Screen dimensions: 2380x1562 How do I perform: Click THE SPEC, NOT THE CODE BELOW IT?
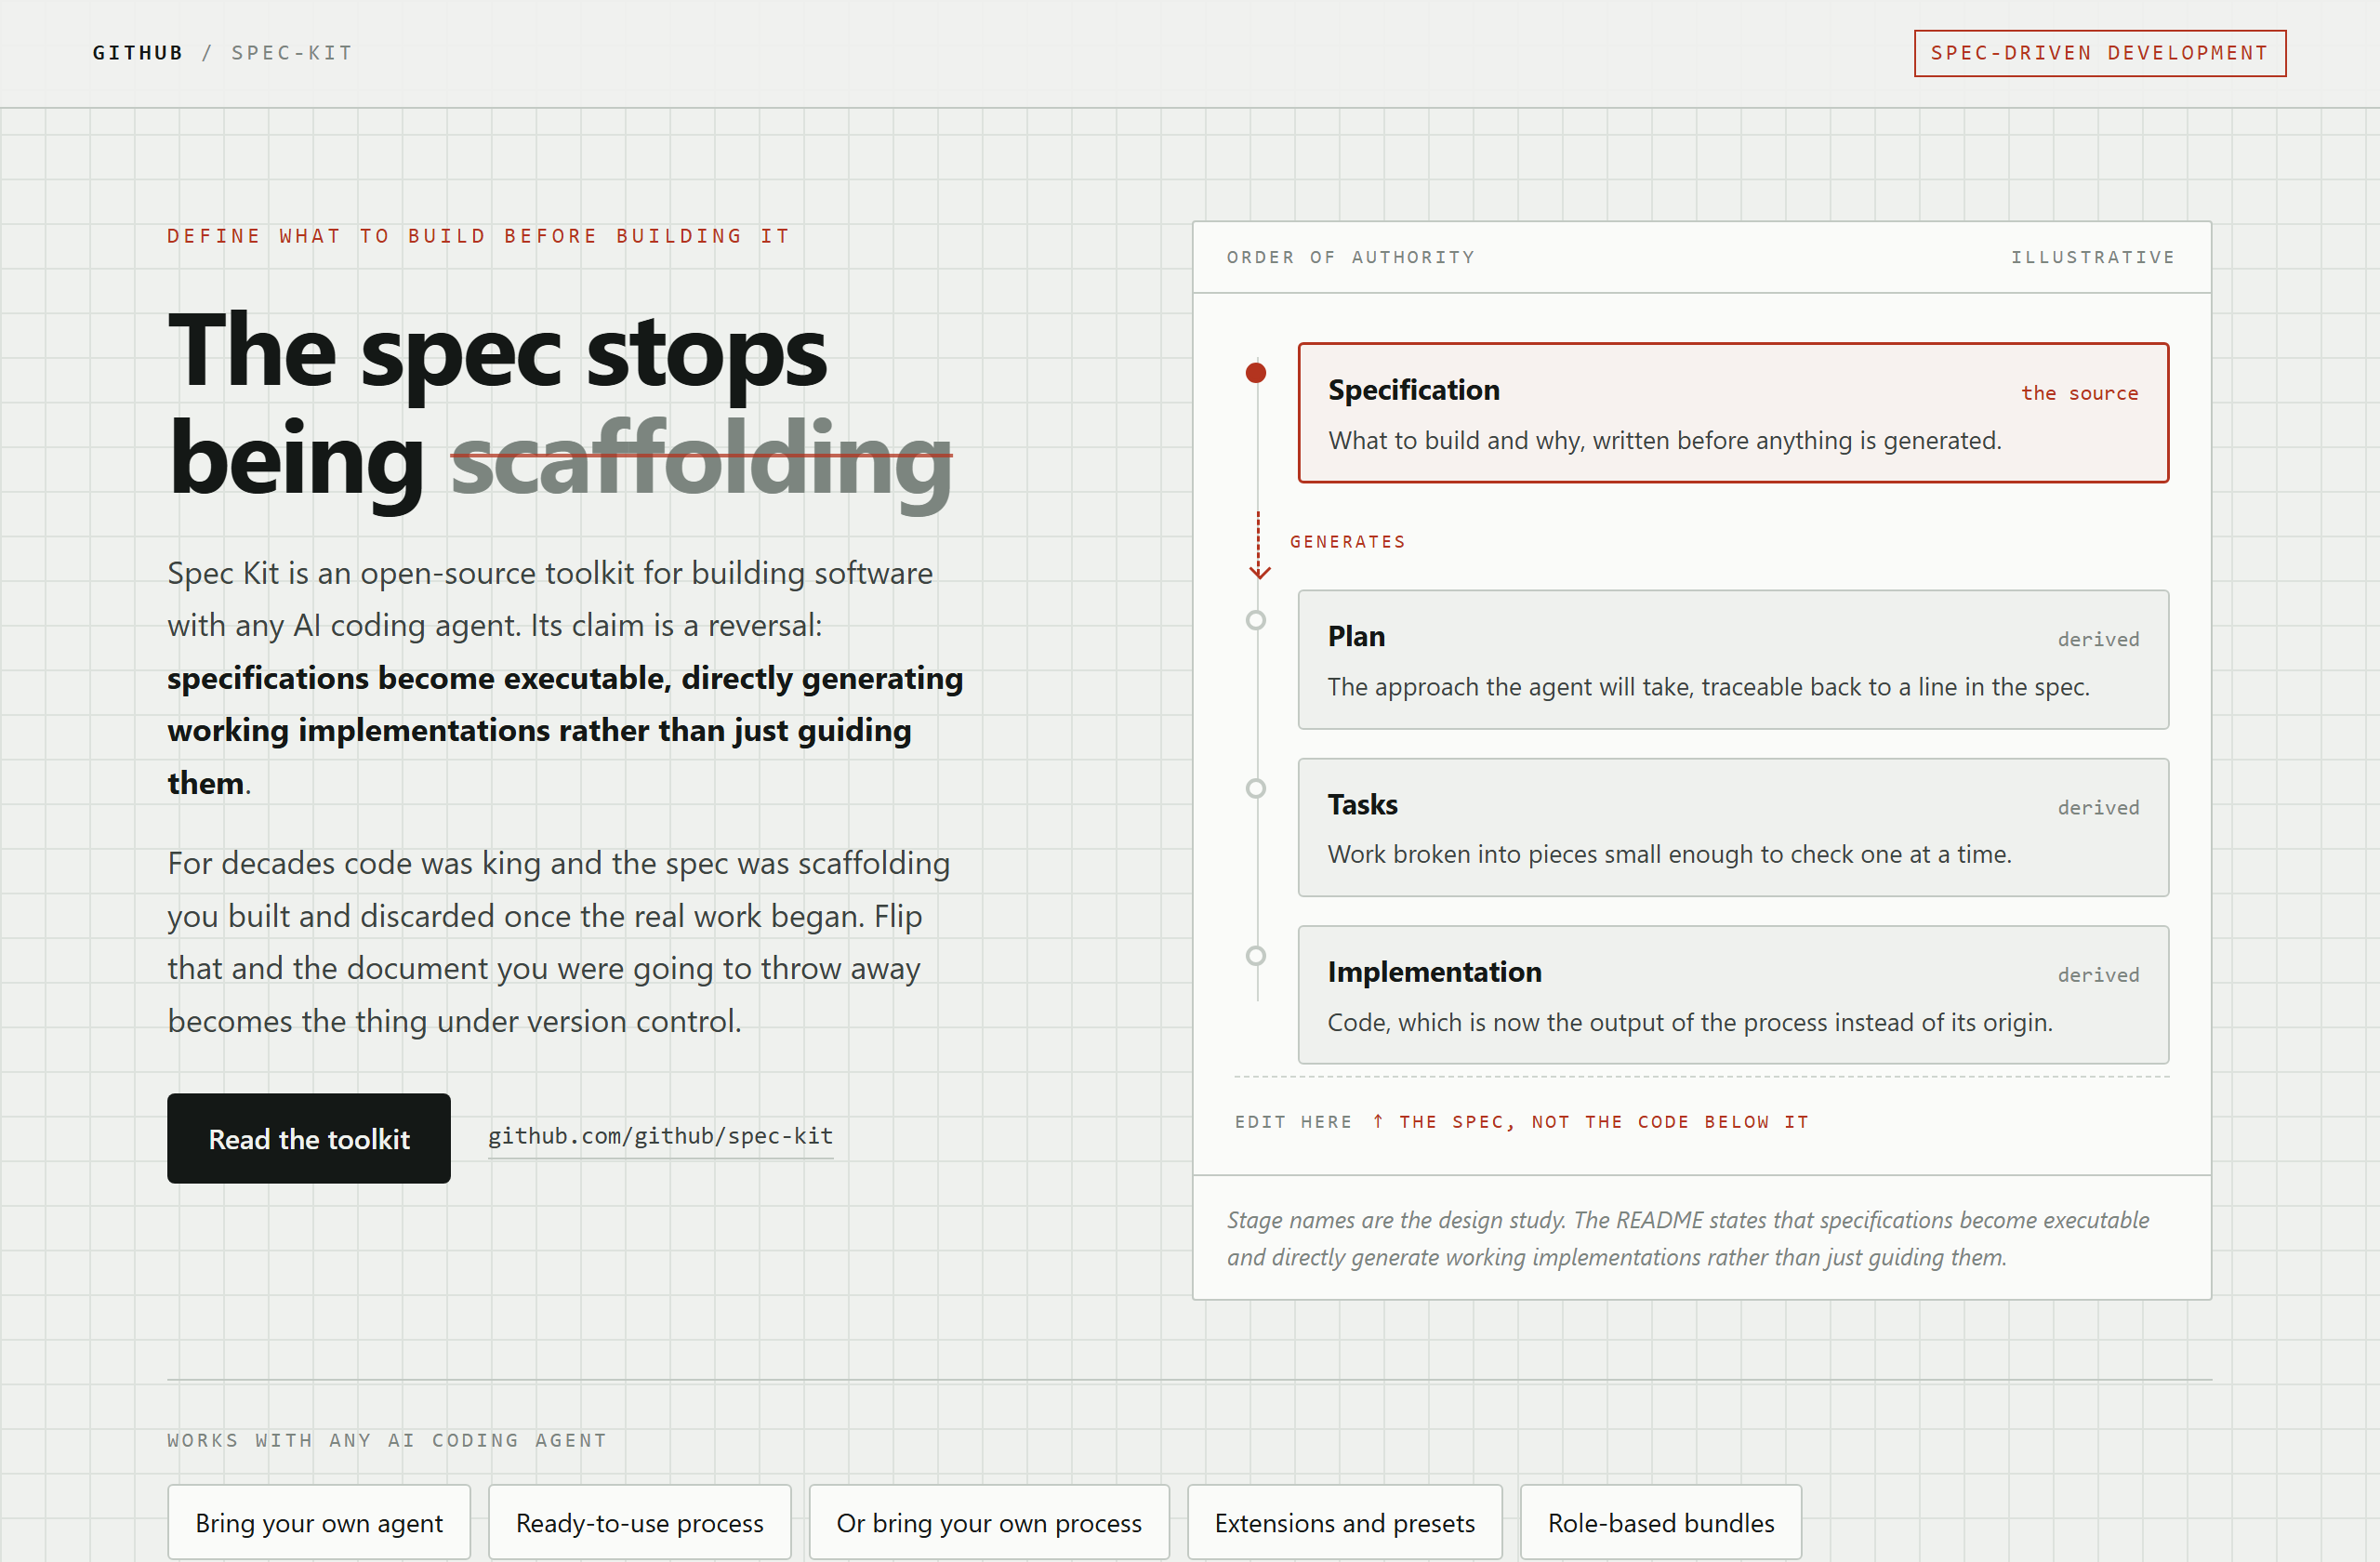(x=1603, y=1121)
